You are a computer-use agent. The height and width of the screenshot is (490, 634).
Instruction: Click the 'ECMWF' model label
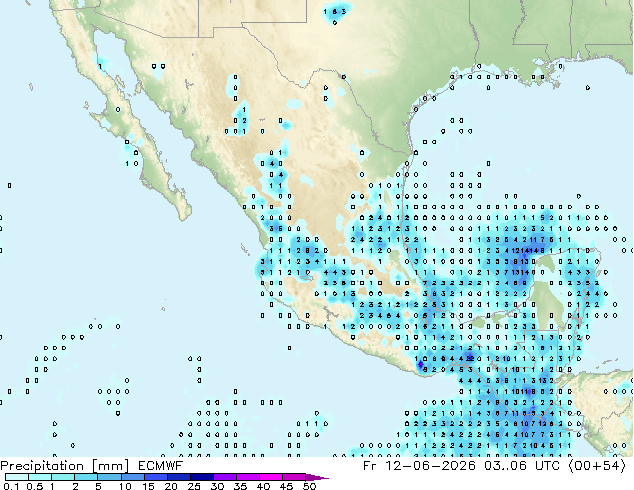[160, 466]
